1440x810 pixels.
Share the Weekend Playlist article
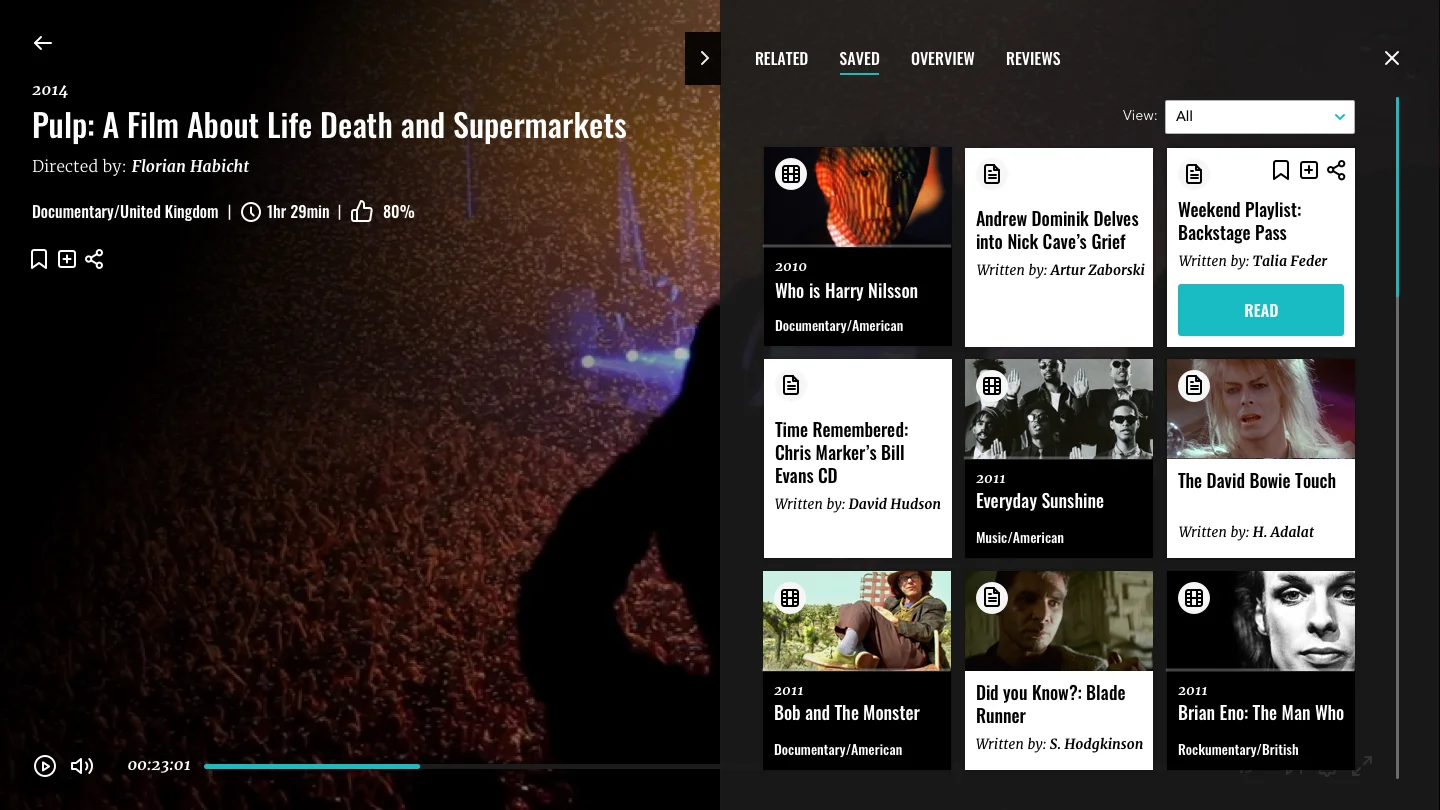point(1336,170)
